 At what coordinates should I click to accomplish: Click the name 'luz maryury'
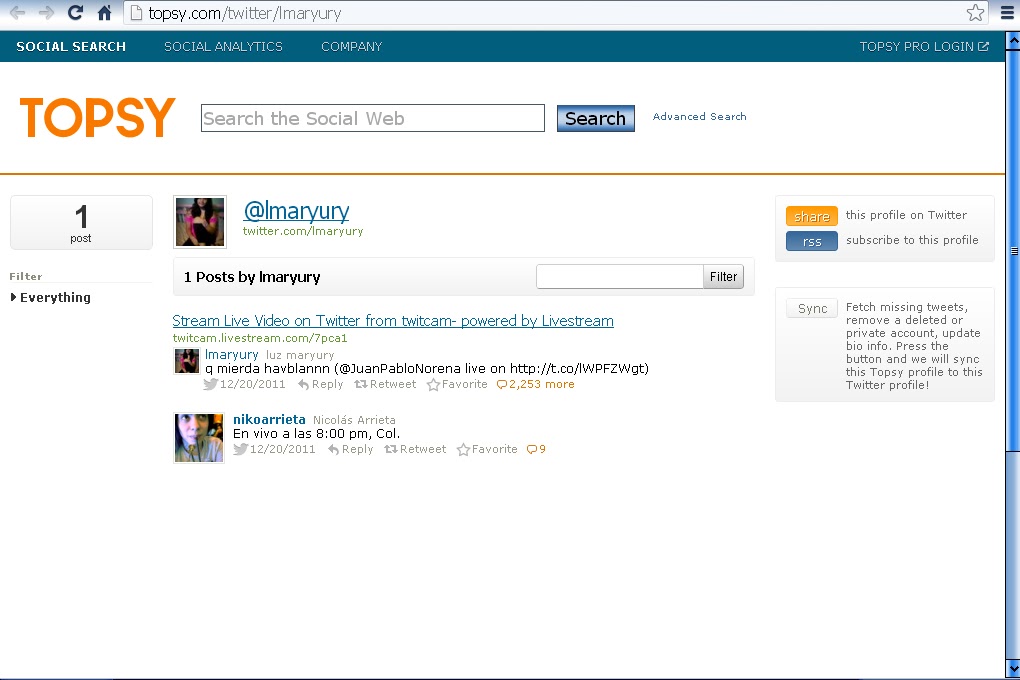[300, 355]
